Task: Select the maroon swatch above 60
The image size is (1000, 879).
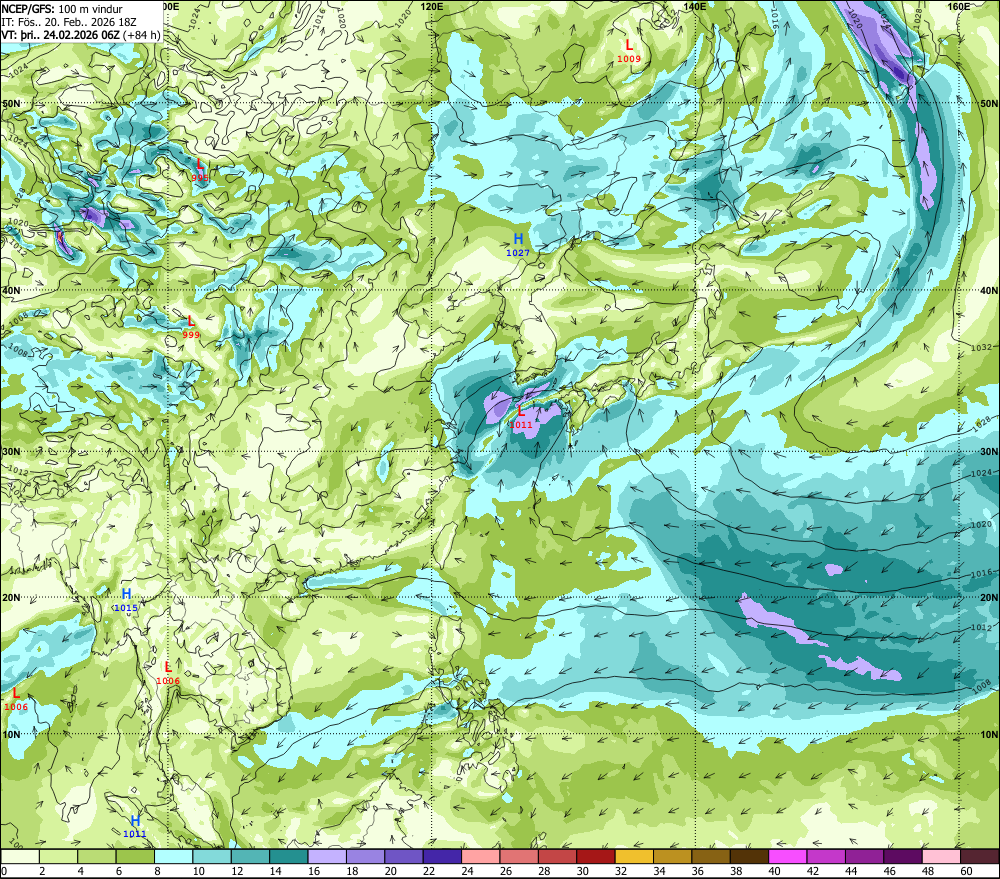Action: pos(980,857)
